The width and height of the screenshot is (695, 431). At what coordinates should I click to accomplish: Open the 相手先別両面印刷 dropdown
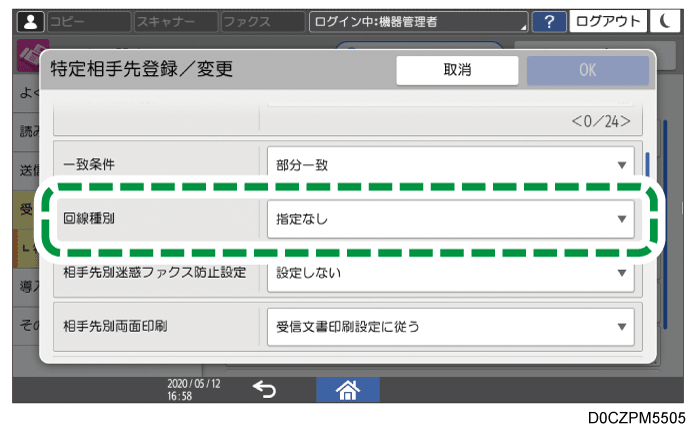(450, 327)
